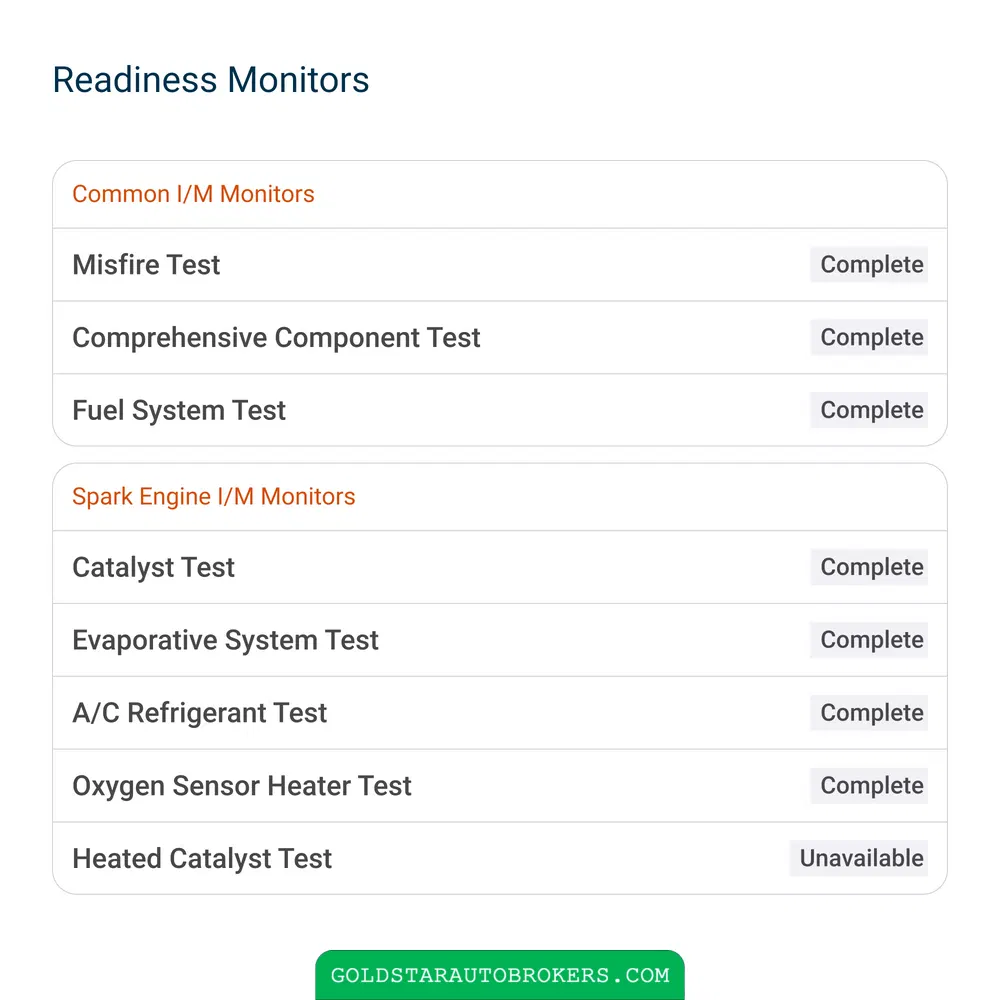
Task: Click the Catalyst Test label
Action: tap(154, 567)
